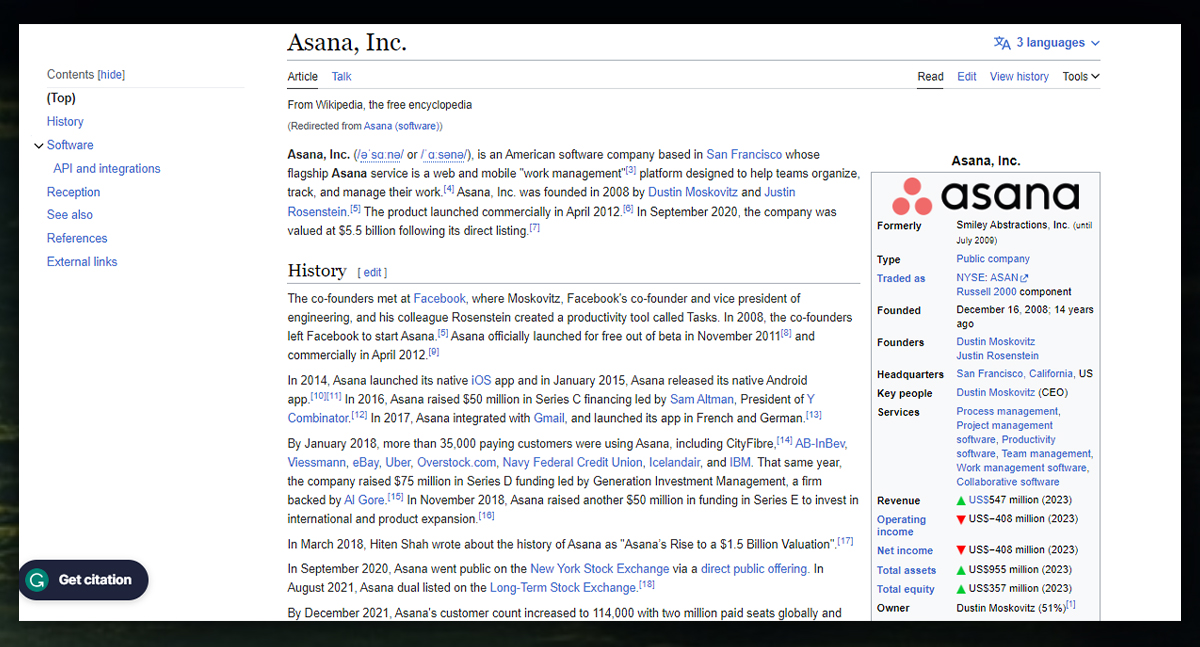Open API and integrations in Contents
Viewport: 1200px width, 647px height.
point(107,169)
